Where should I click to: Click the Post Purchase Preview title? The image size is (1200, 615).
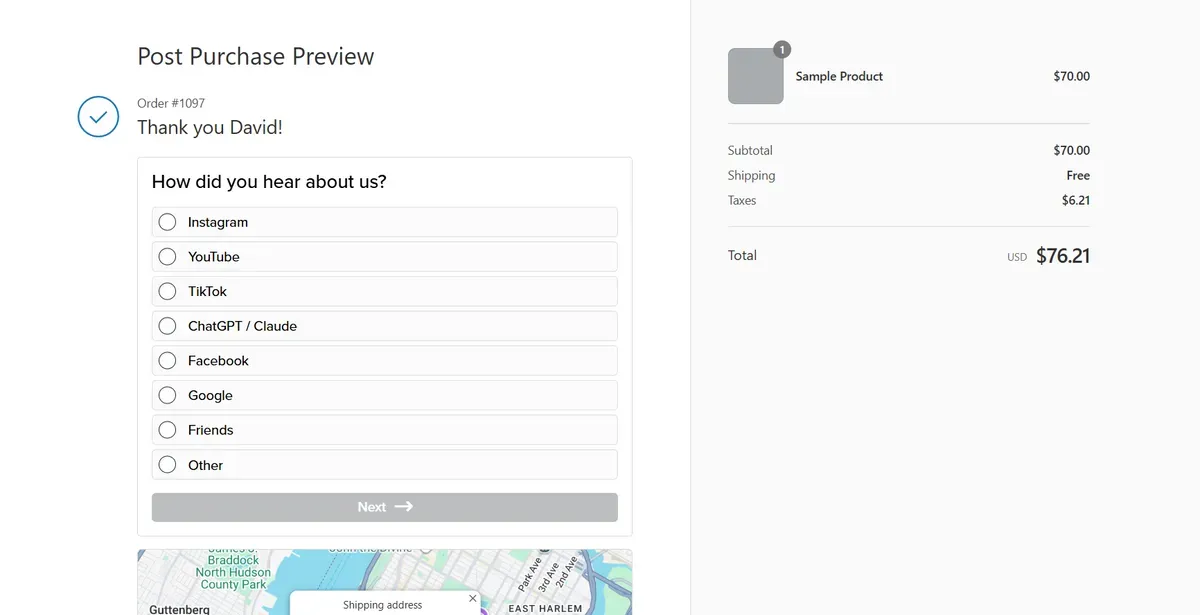coord(256,56)
